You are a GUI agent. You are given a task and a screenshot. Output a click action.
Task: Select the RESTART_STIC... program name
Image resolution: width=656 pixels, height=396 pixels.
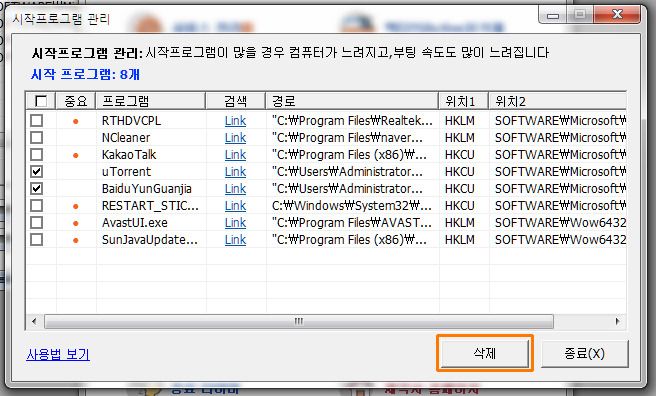150,206
